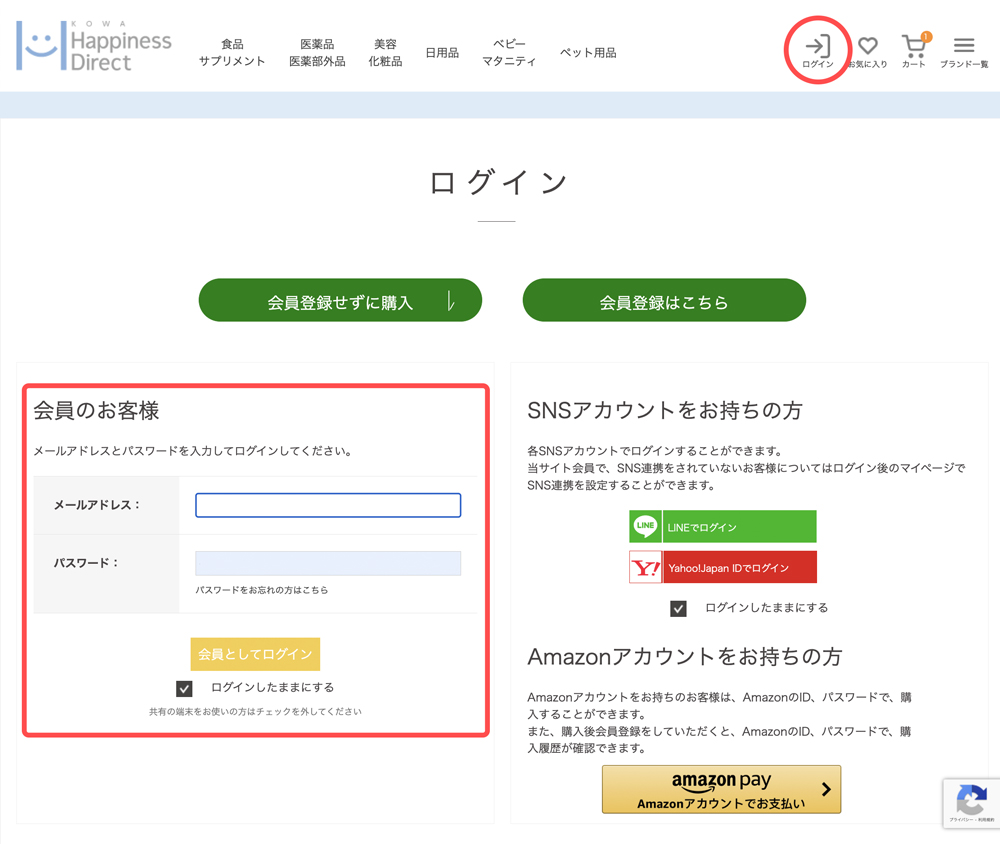This screenshot has height=844, width=1000.
Task: Click the green LINE logo icon
Action: [645, 526]
